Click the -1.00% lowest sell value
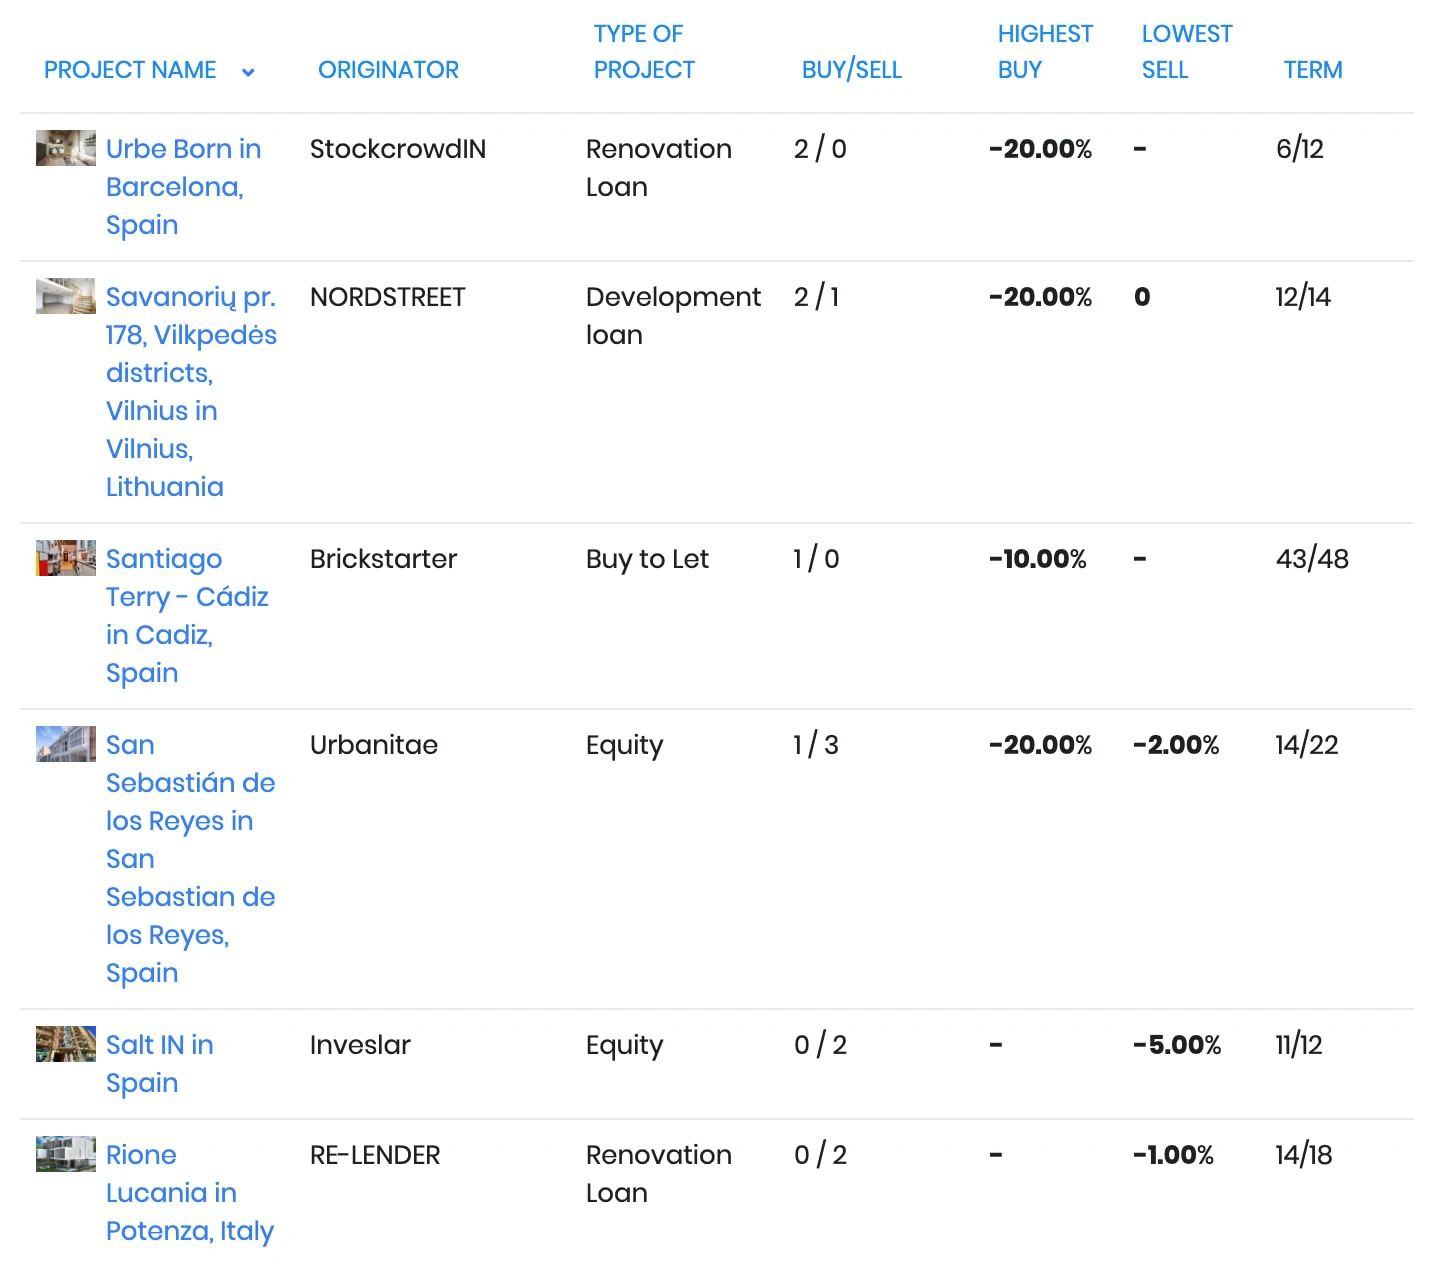The height and width of the screenshot is (1263, 1433). [1173, 1155]
